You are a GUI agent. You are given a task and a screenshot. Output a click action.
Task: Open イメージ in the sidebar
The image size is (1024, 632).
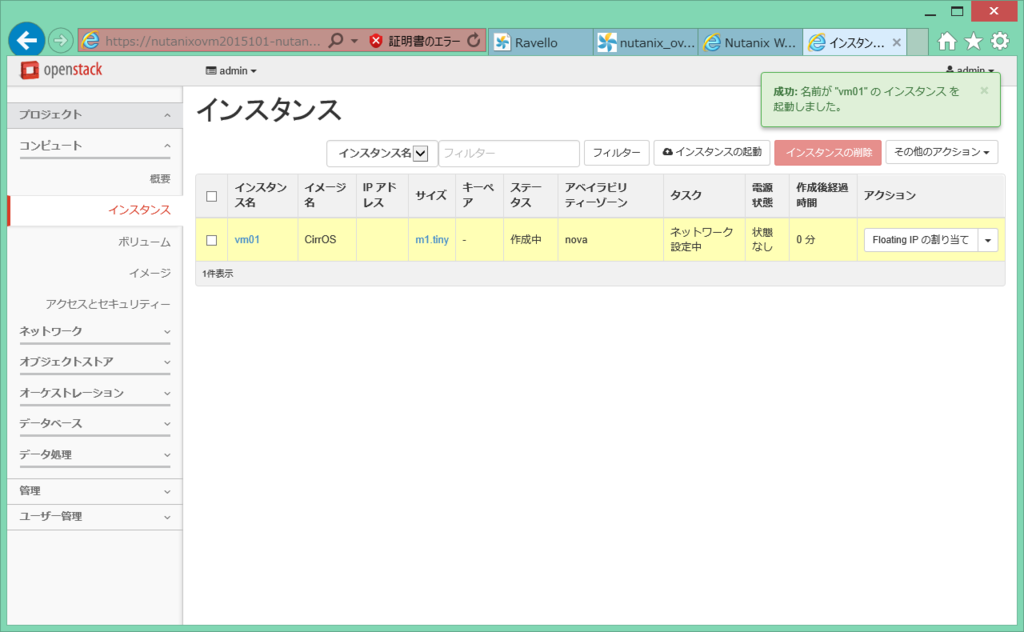pos(150,273)
